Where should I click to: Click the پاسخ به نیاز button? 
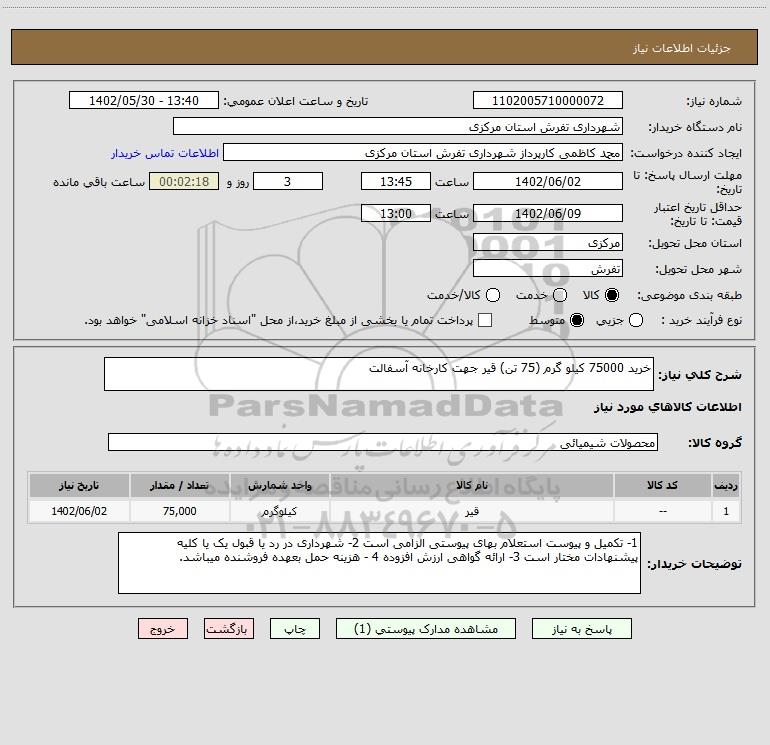[x=581, y=629]
